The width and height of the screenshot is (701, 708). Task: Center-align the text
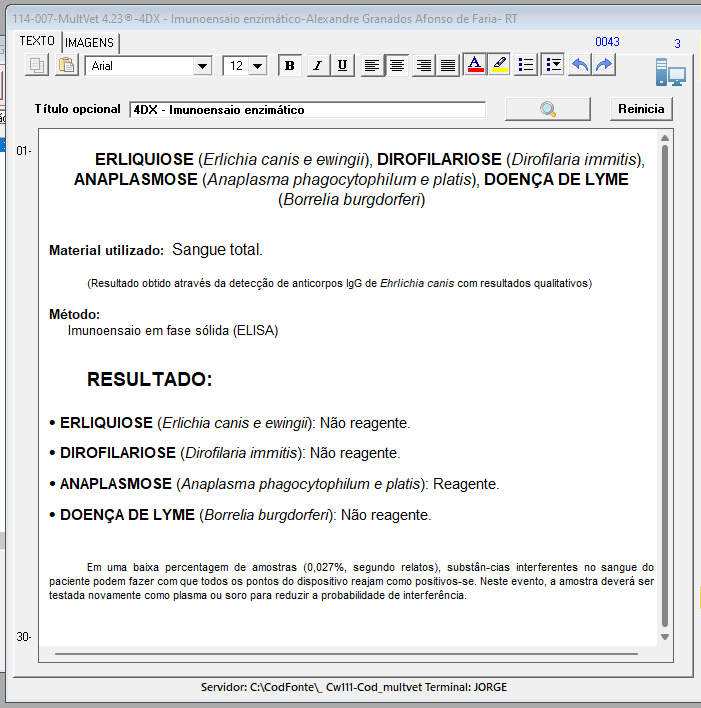tap(397, 65)
